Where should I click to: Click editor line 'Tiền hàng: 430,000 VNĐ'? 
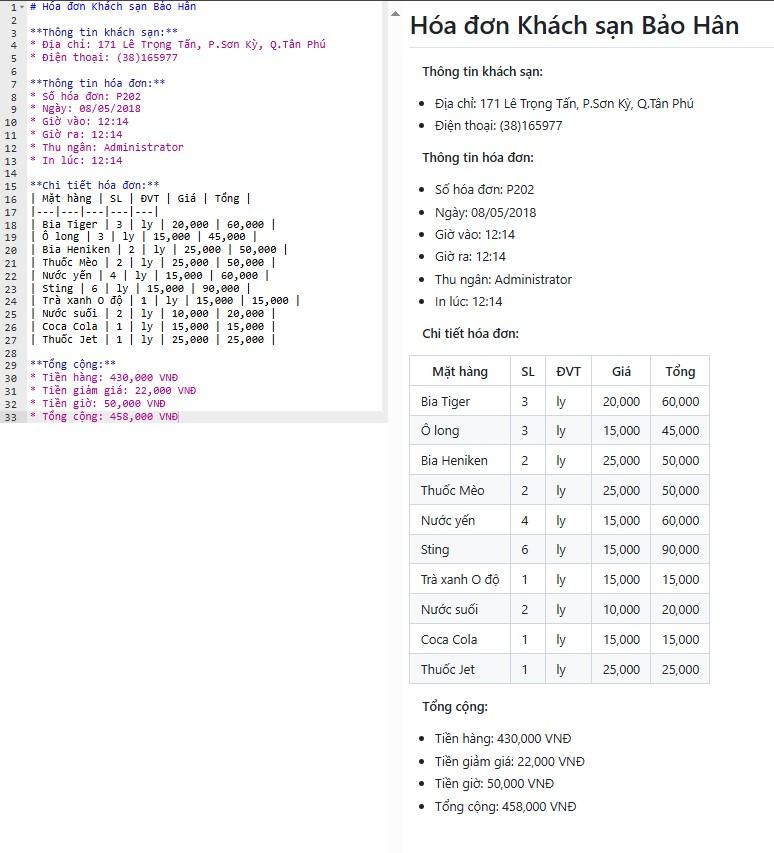point(104,378)
